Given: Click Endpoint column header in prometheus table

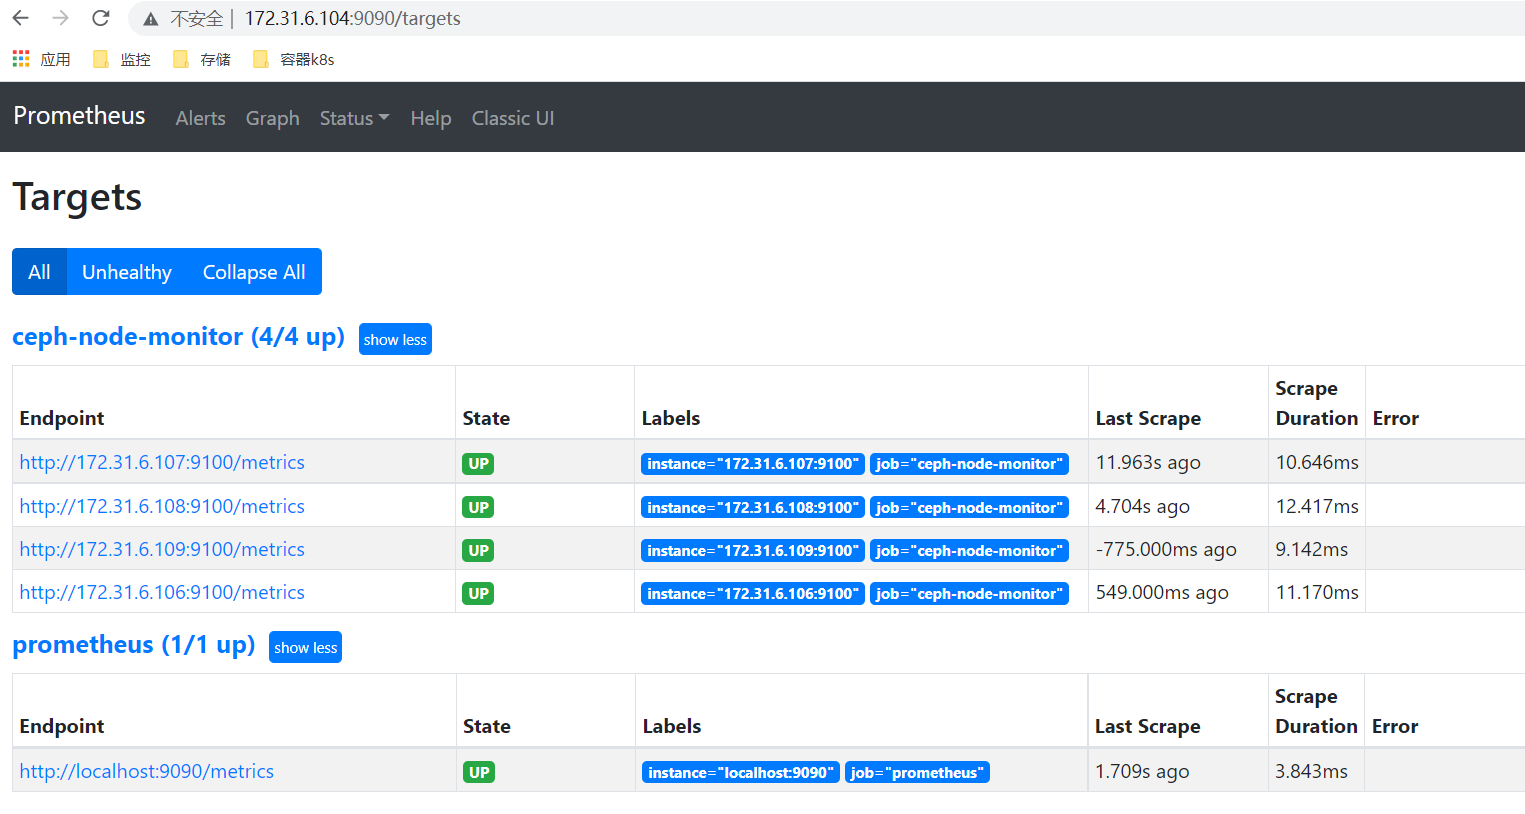Looking at the screenshot, I should [62, 726].
